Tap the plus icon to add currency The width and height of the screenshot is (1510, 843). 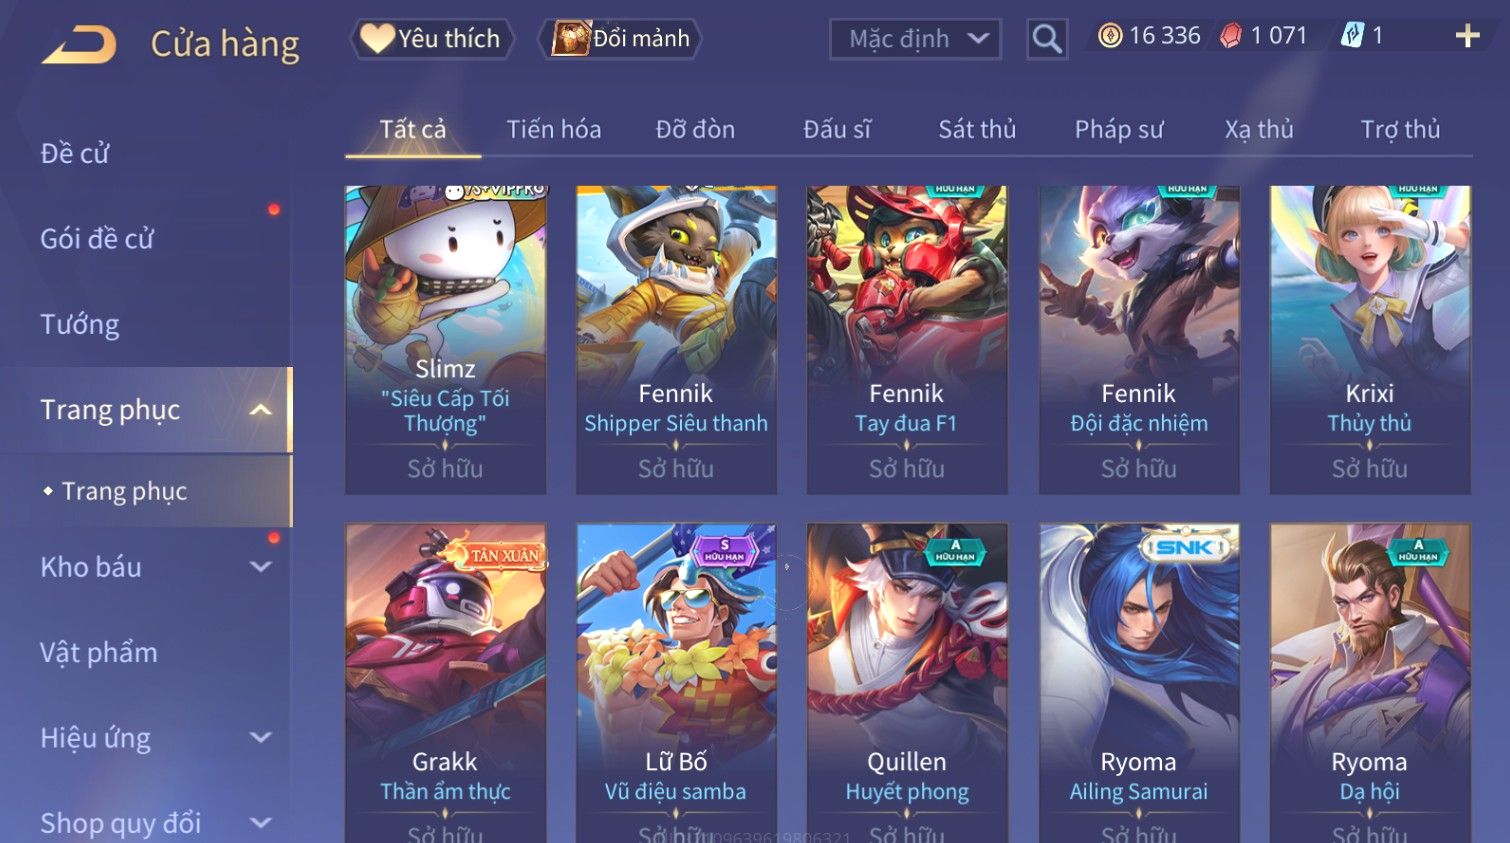[1467, 36]
